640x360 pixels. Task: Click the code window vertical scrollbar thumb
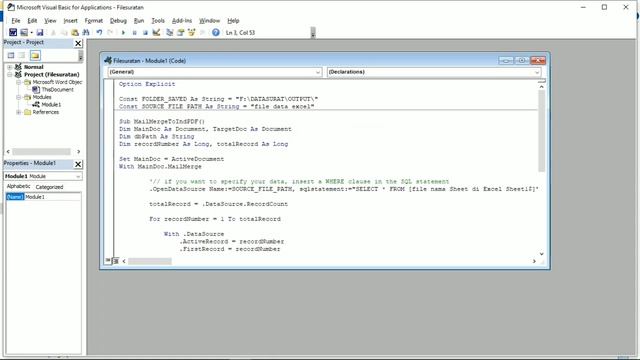[x=541, y=131]
